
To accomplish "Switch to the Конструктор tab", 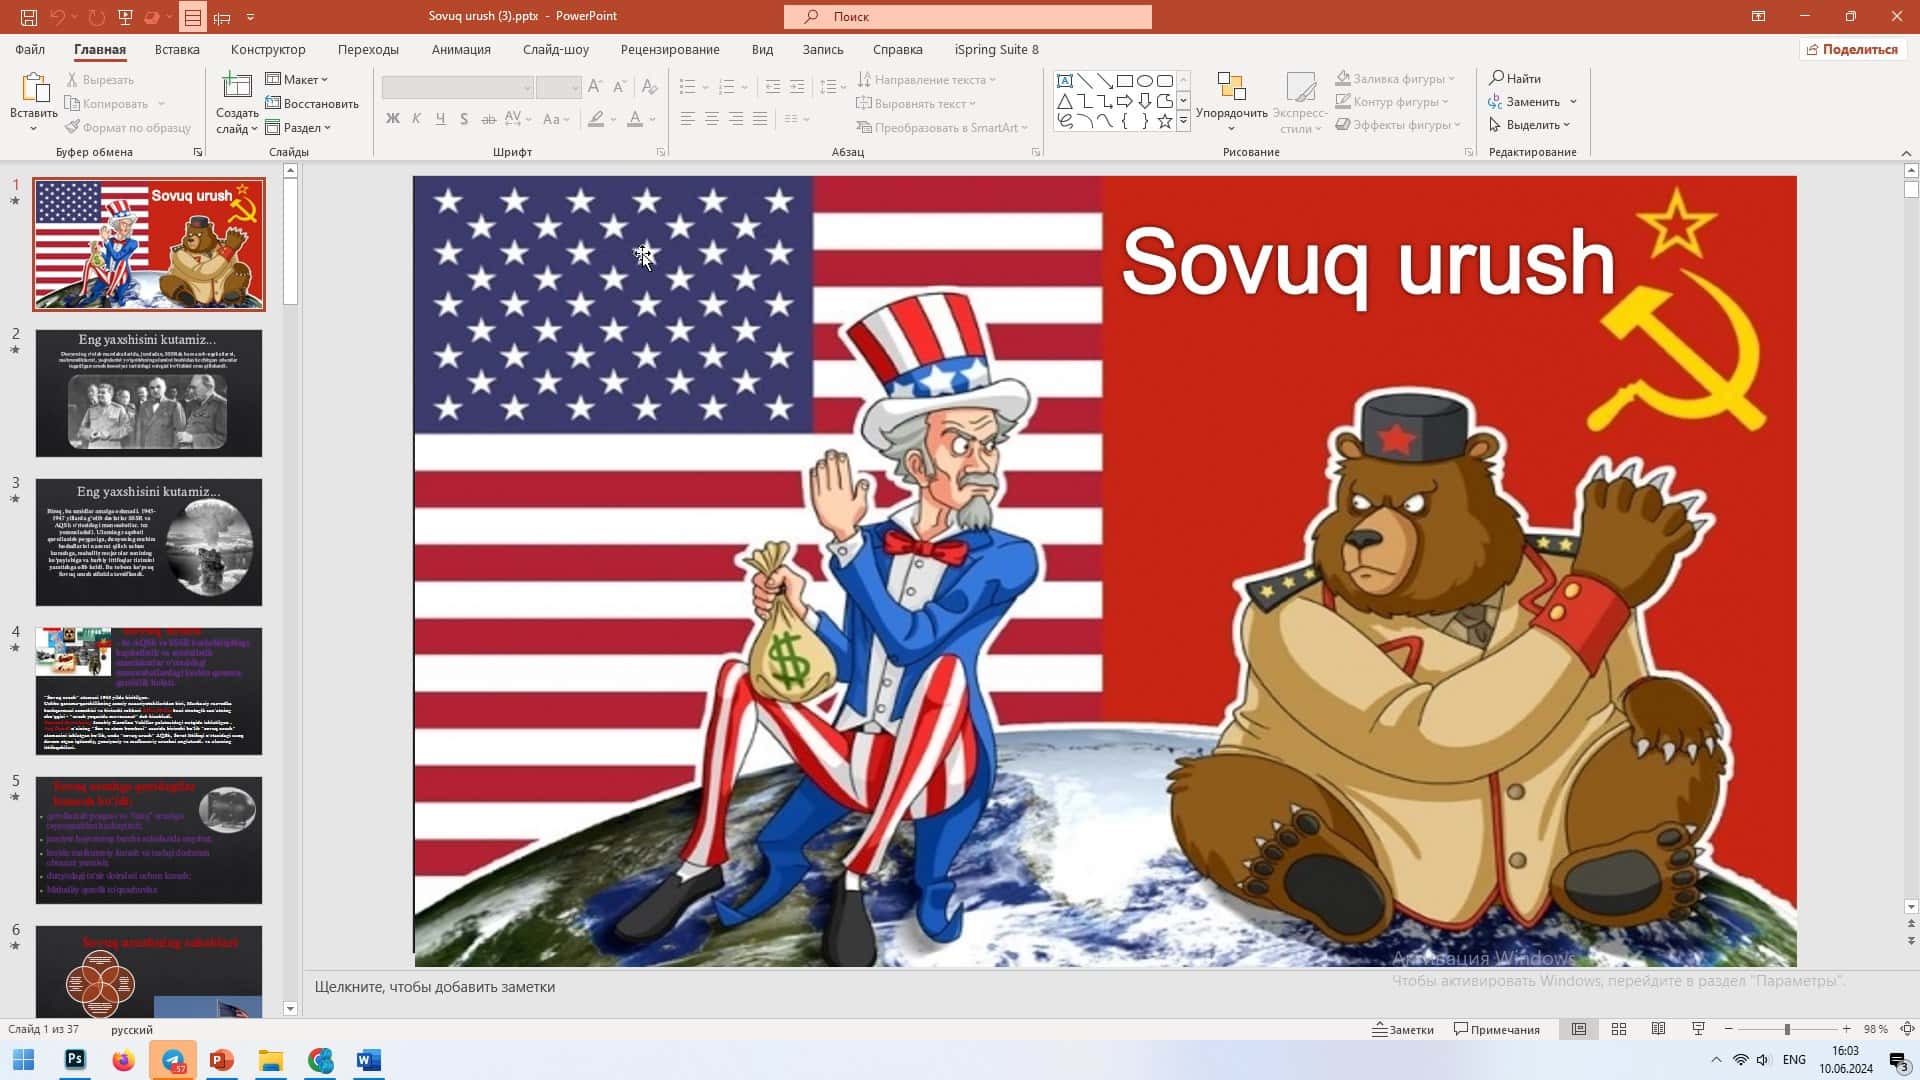I will pyautogui.click(x=268, y=49).
